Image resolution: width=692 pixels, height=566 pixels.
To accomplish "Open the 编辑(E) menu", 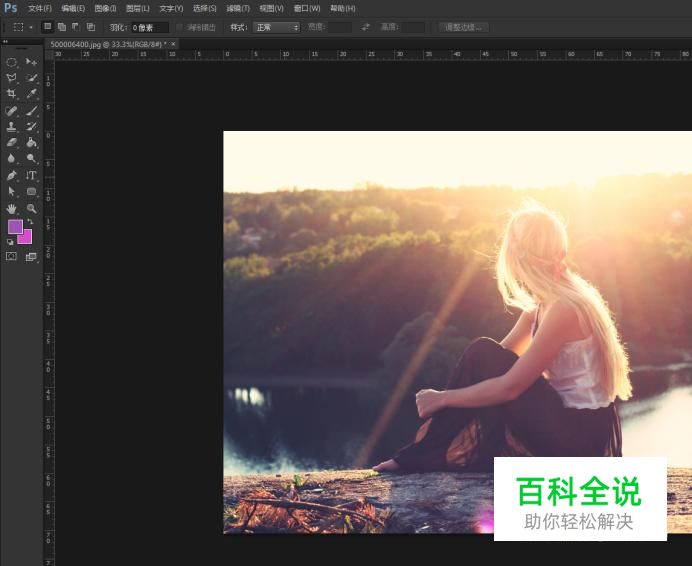I will 73,8.
